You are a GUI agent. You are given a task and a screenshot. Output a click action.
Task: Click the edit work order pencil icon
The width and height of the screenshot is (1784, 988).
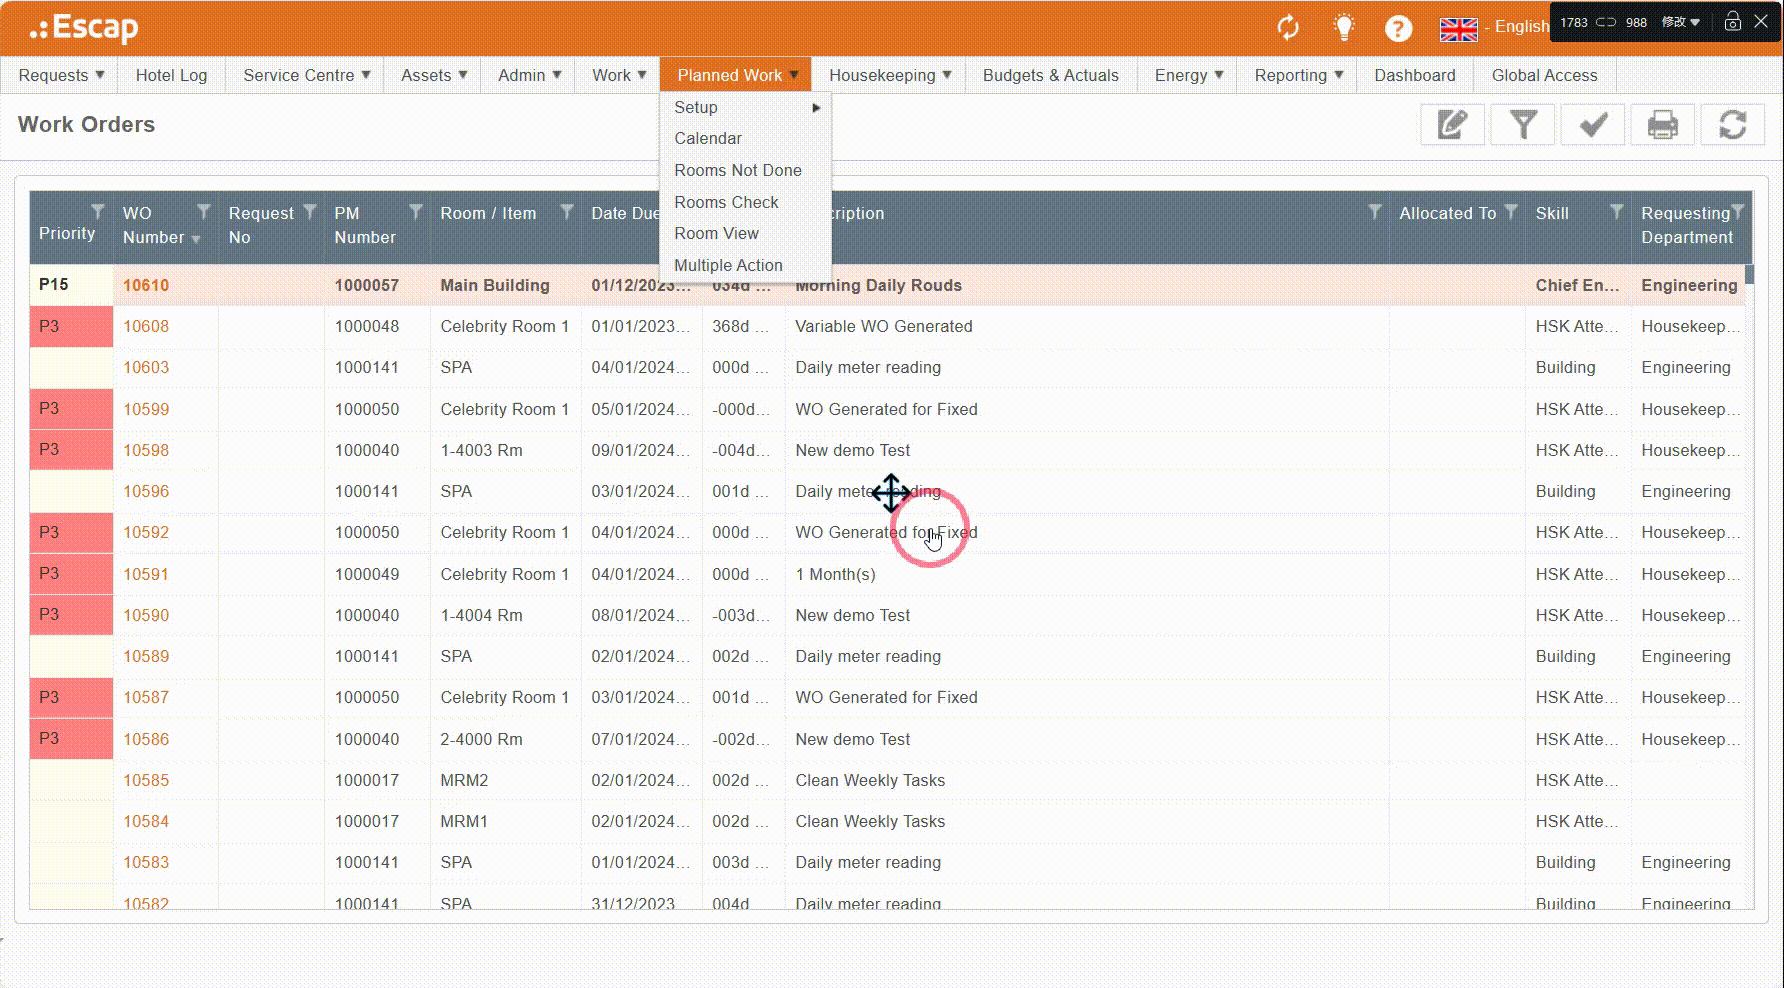(1452, 125)
